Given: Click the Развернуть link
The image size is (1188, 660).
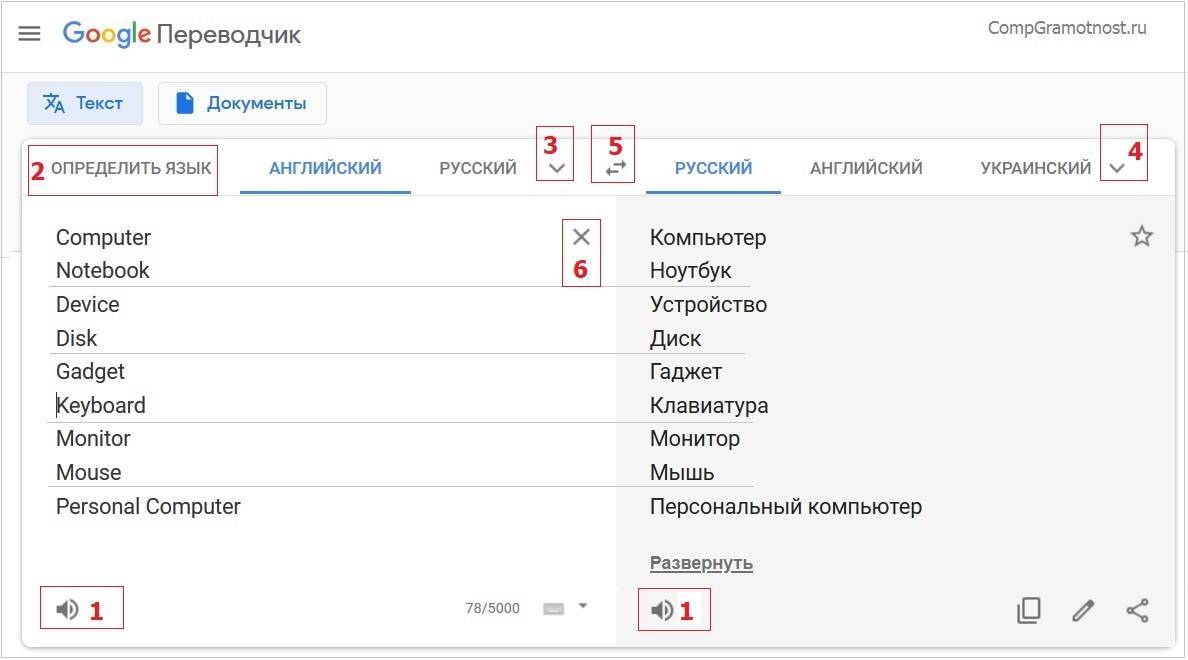Looking at the screenshot, I should click(x=701, y=563).
